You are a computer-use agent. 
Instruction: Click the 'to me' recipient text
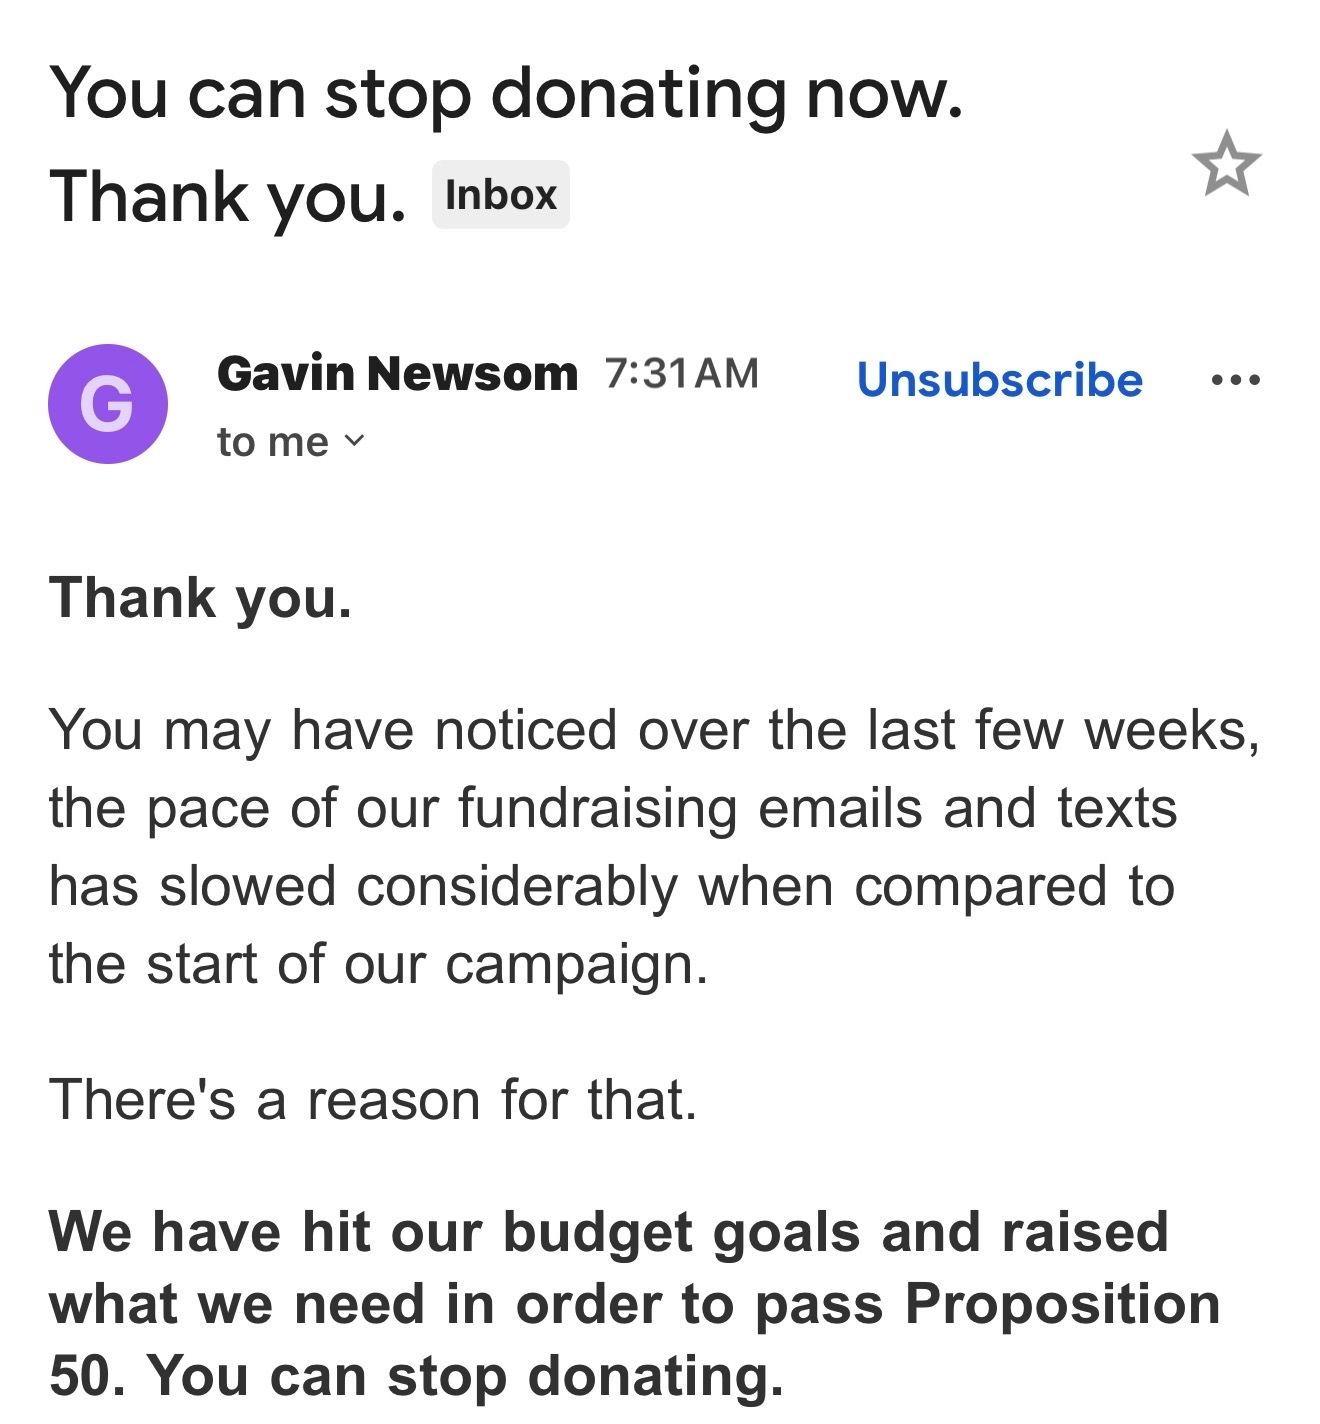coord(272,441)
